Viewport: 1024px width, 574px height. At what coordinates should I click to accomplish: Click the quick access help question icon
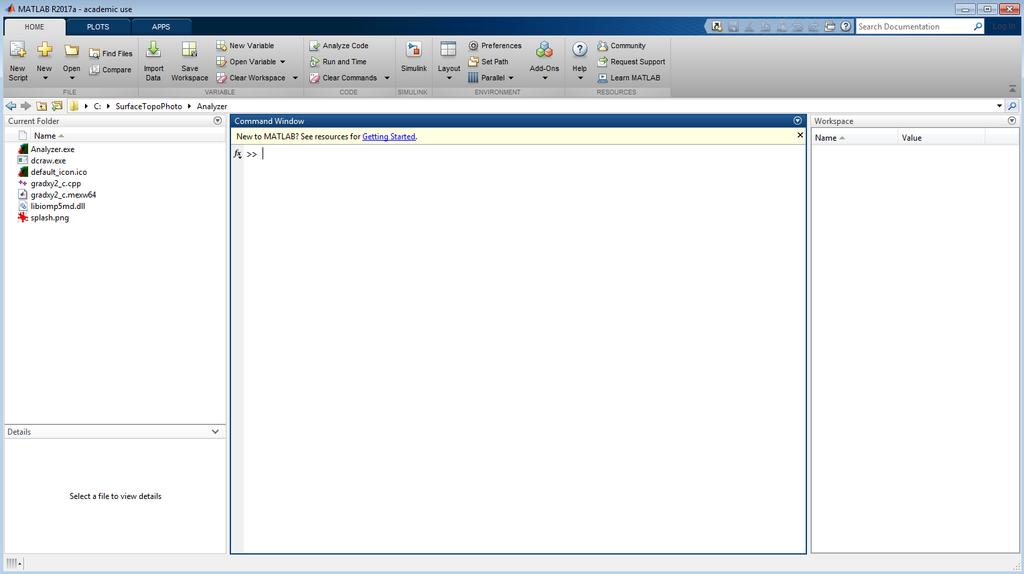point(846,27)
